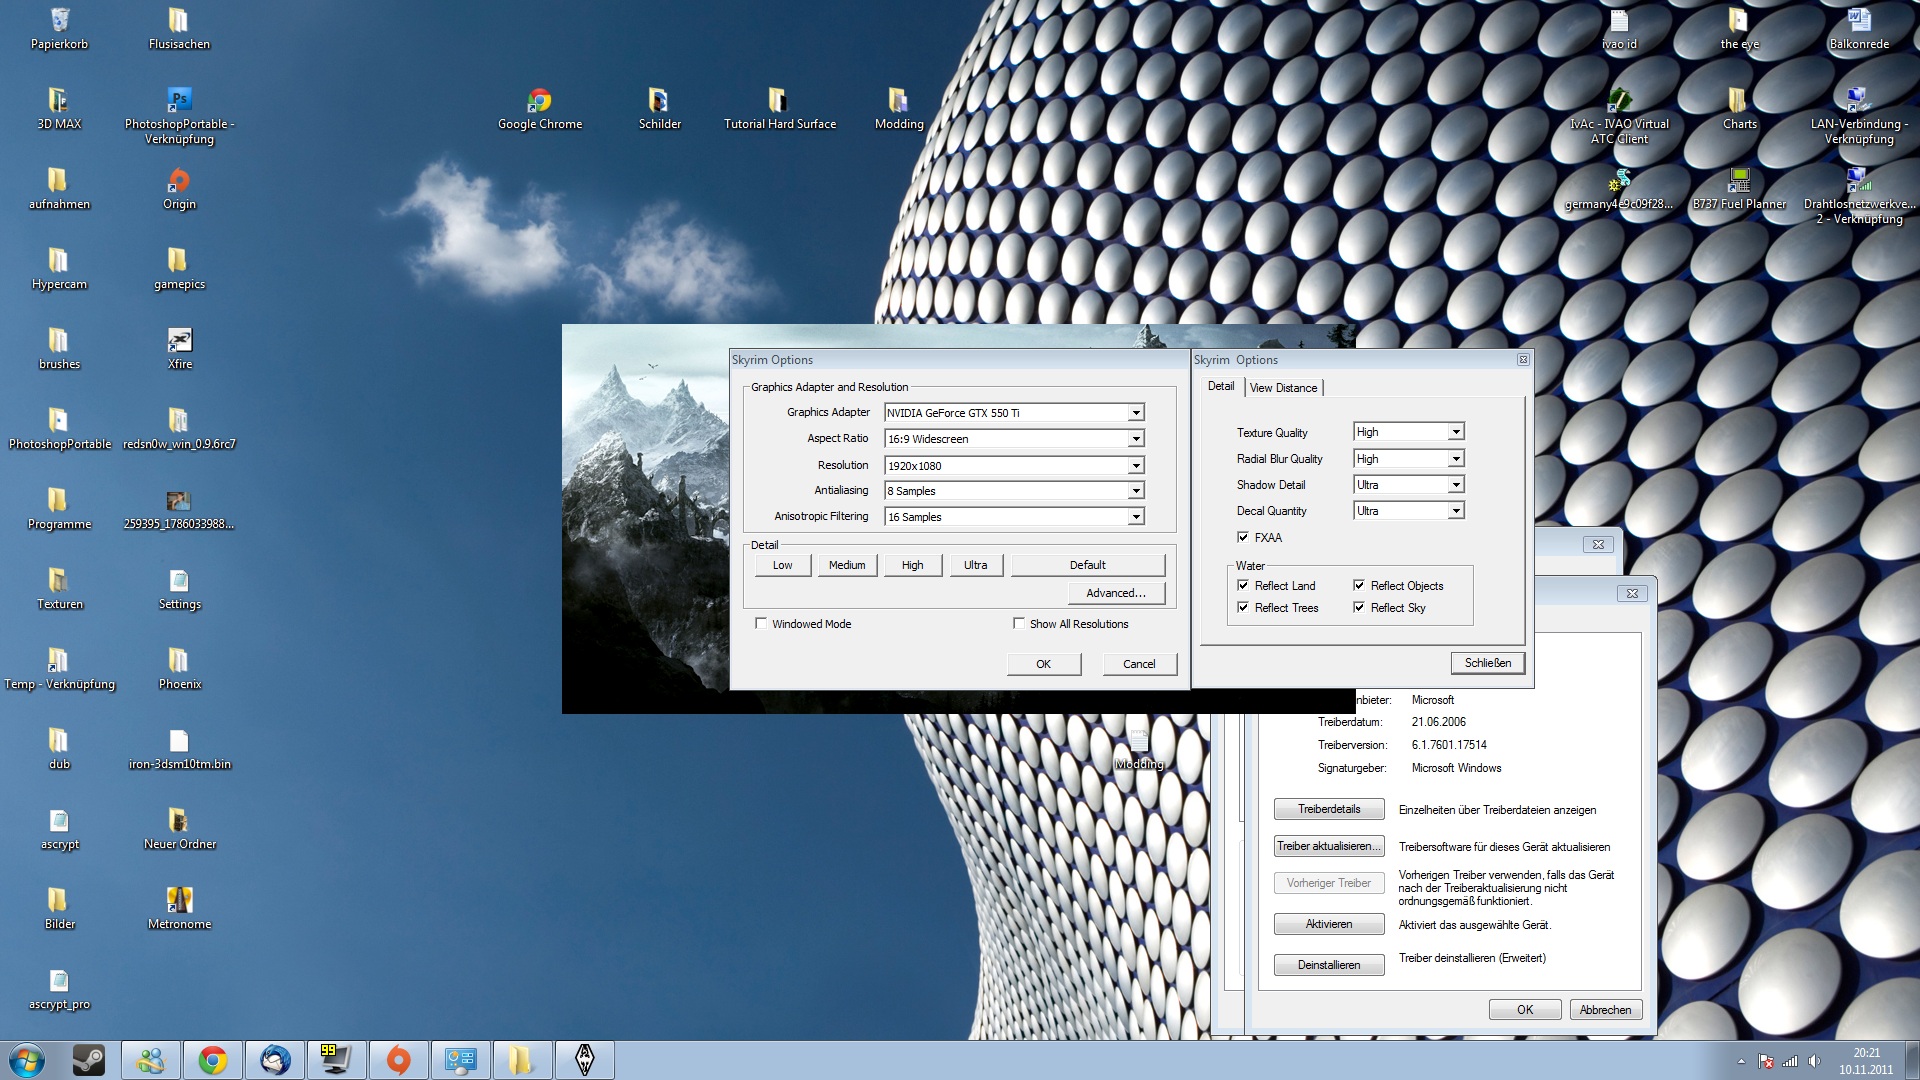Viewport: 1920px width, 1080px height.
Task: Open the Balkonrede Word document icon
Action: (x=1859, y=28)
